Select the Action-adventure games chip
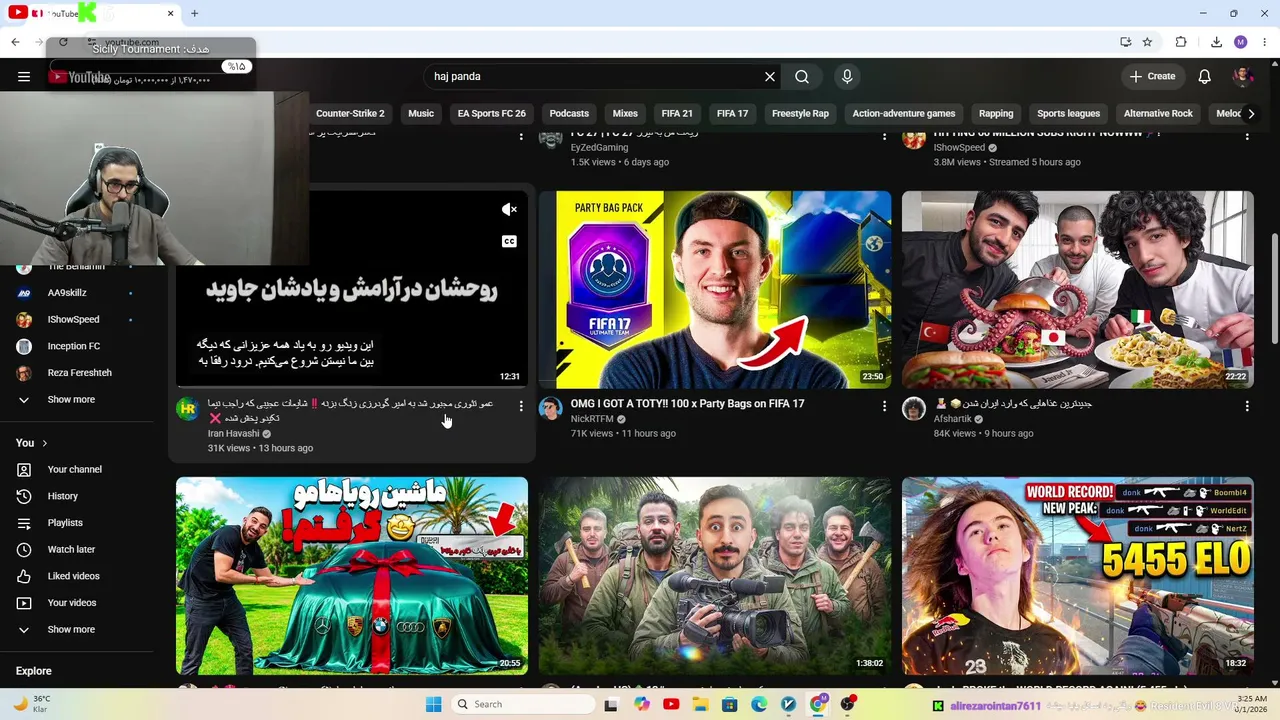The image size is (1280, 720). click(x=904, y=114)
